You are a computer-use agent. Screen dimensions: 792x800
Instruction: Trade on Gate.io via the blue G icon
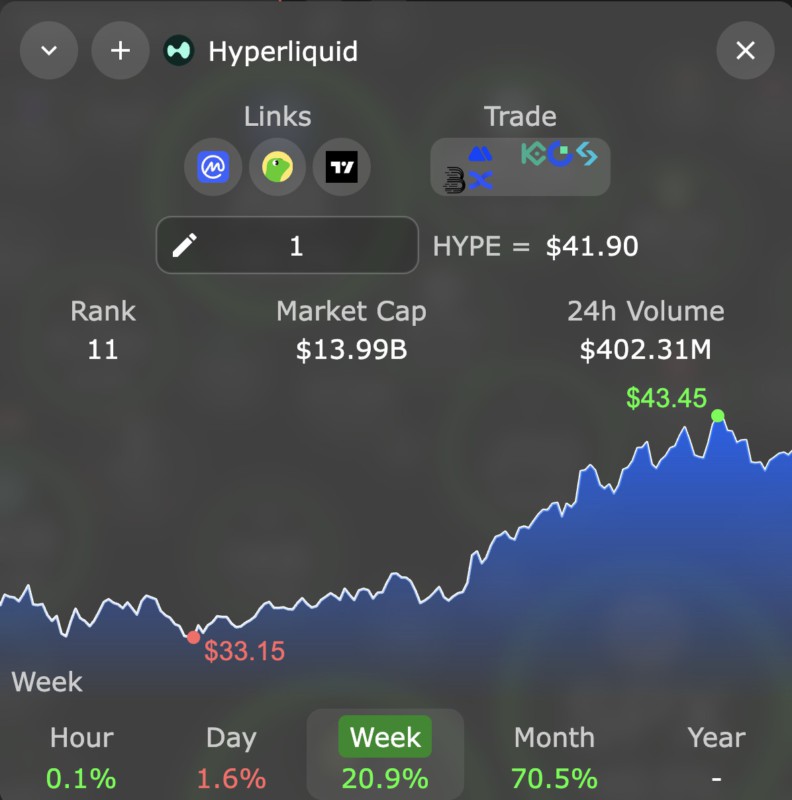(x=560, y=154)
